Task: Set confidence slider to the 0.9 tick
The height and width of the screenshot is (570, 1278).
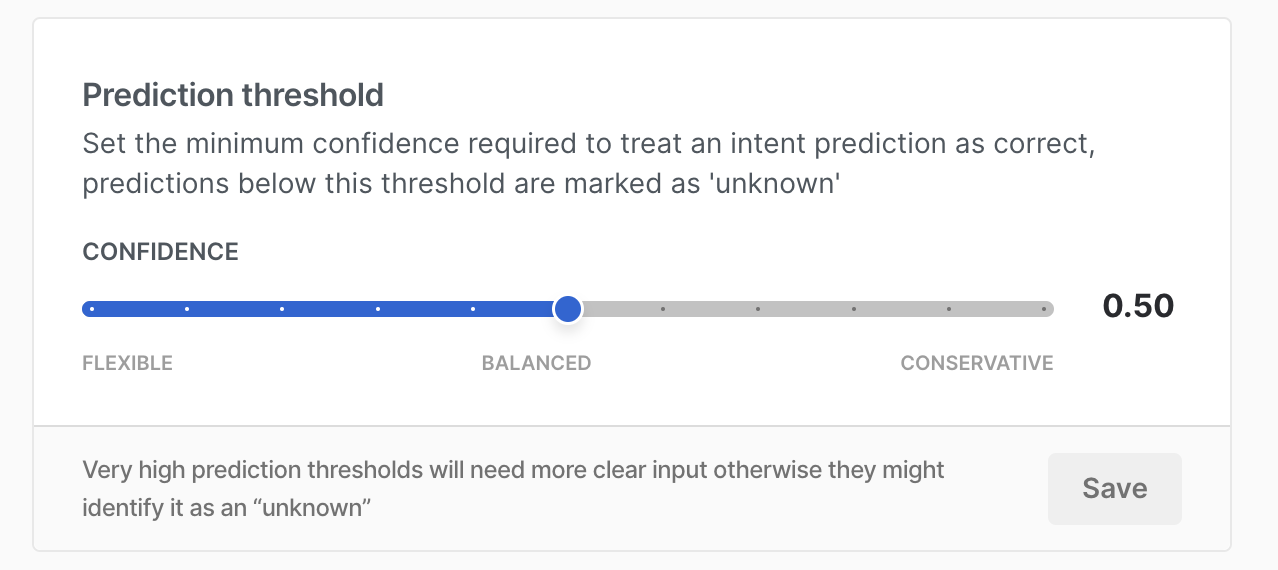Action: [949, 309]
